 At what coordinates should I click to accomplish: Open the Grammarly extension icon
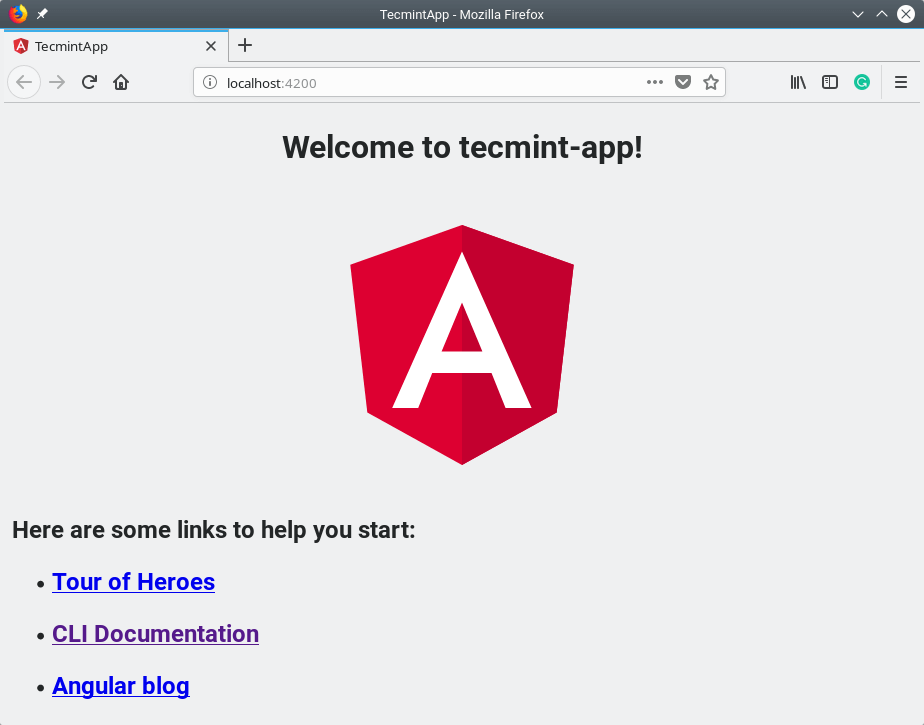click(x=862, y=82)
